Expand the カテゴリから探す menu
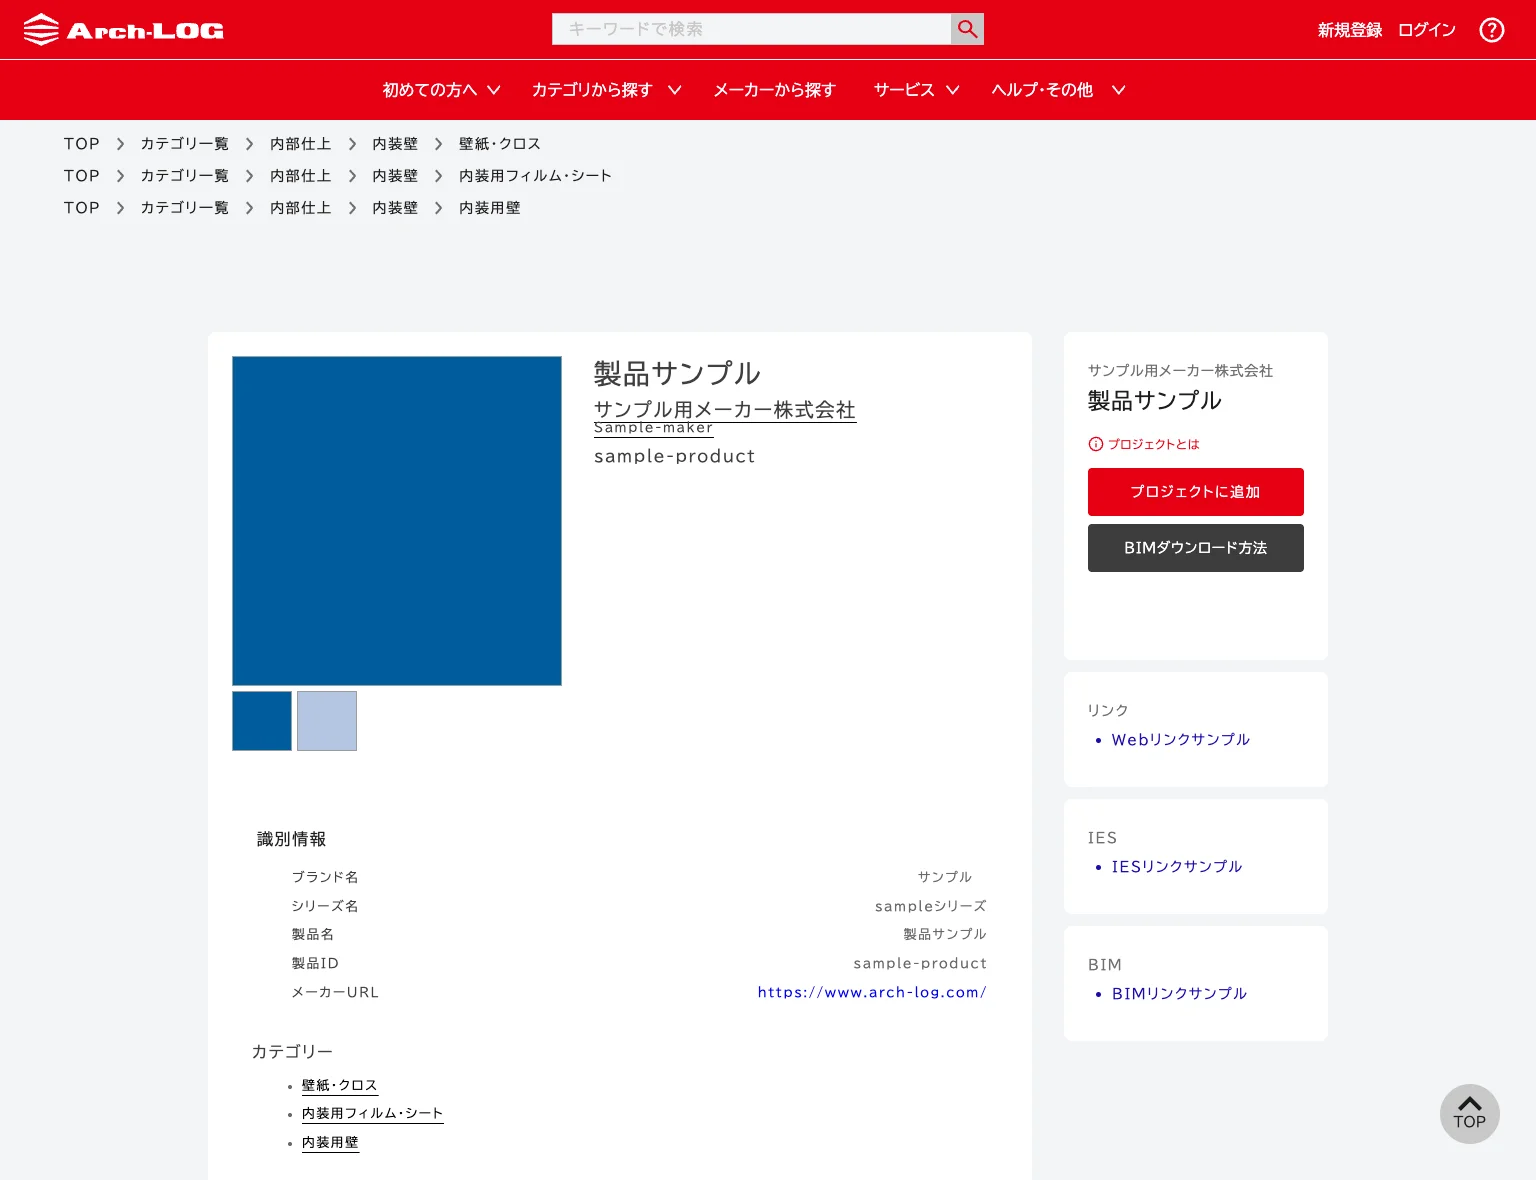Screen dimensions: 1536x1180 606,90
